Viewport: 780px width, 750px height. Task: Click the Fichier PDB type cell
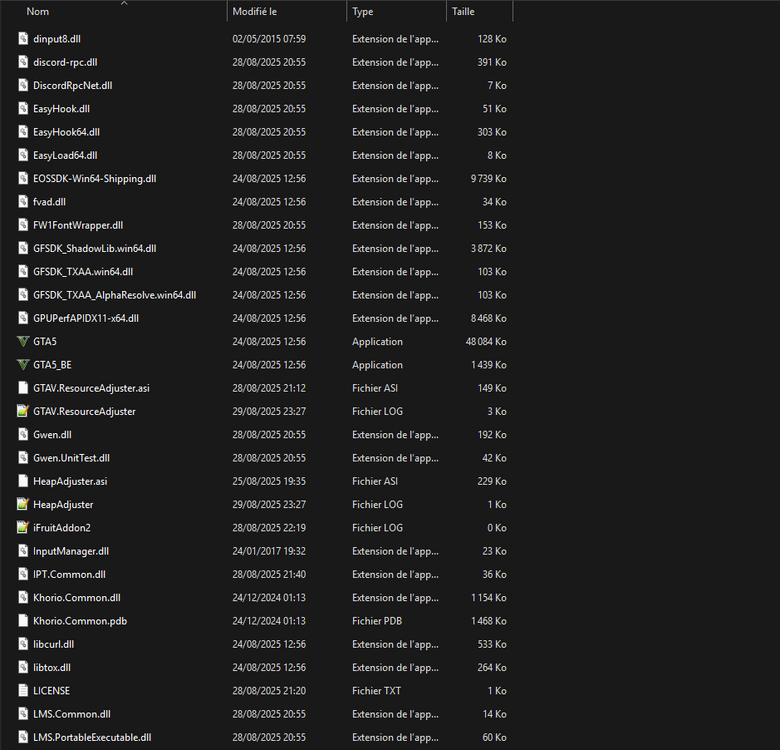pyautogui.click(x=377, y=621)
